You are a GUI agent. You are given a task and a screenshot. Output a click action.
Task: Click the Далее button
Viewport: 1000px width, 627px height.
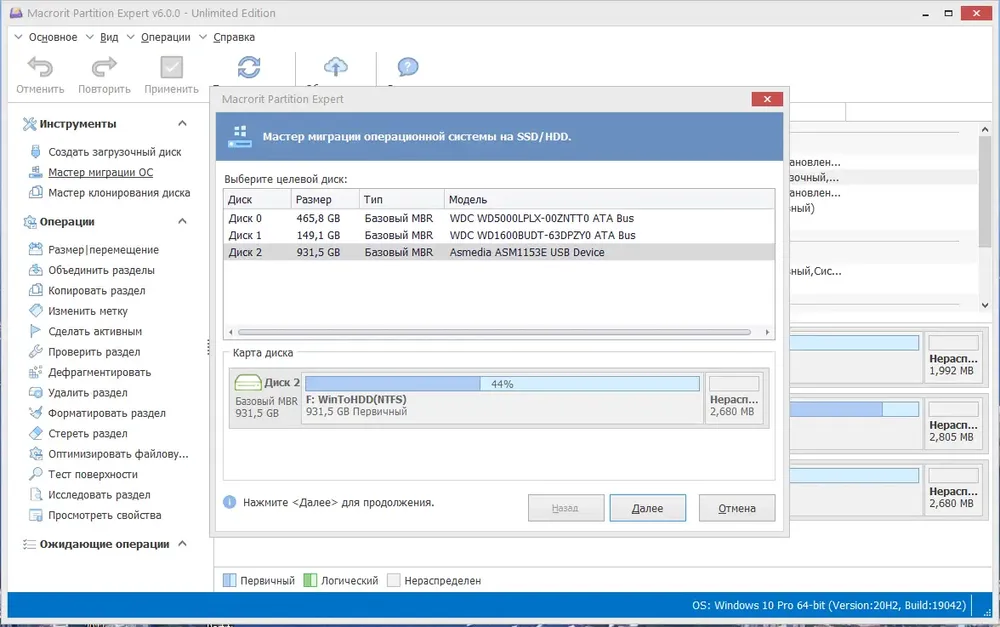pos(647,508)
